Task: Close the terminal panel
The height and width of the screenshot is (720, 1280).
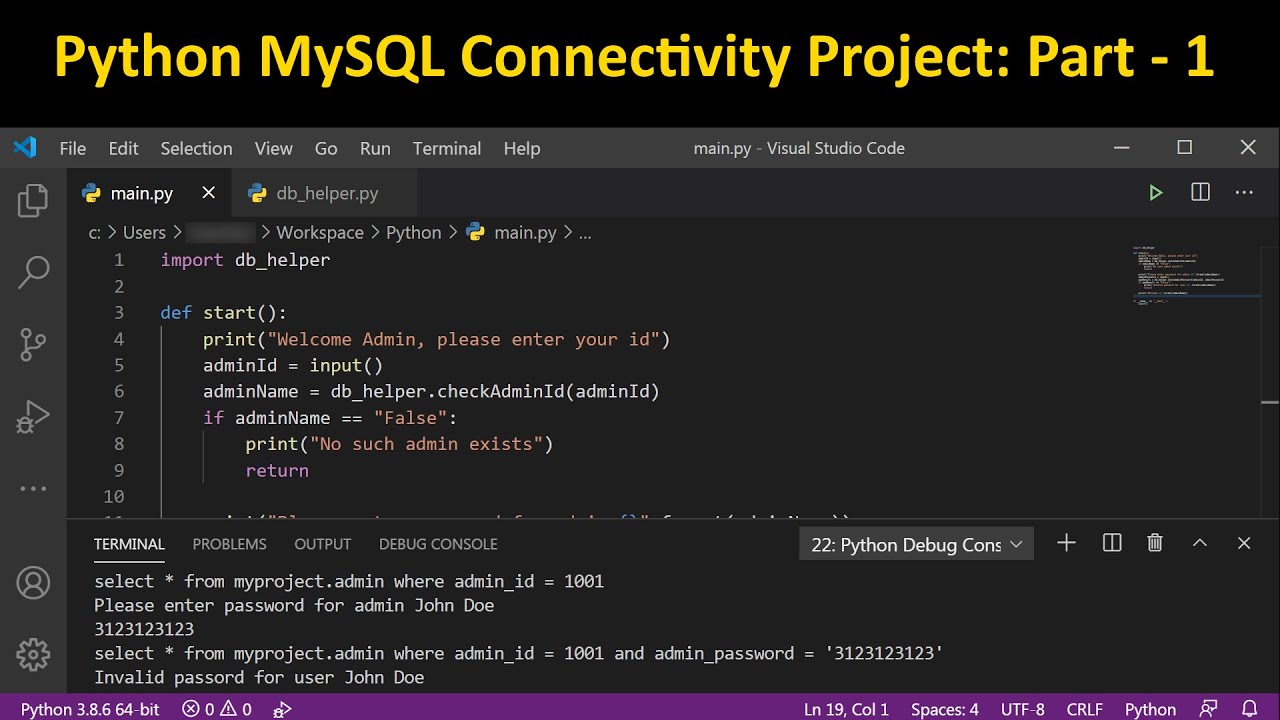Action: 1244,543
